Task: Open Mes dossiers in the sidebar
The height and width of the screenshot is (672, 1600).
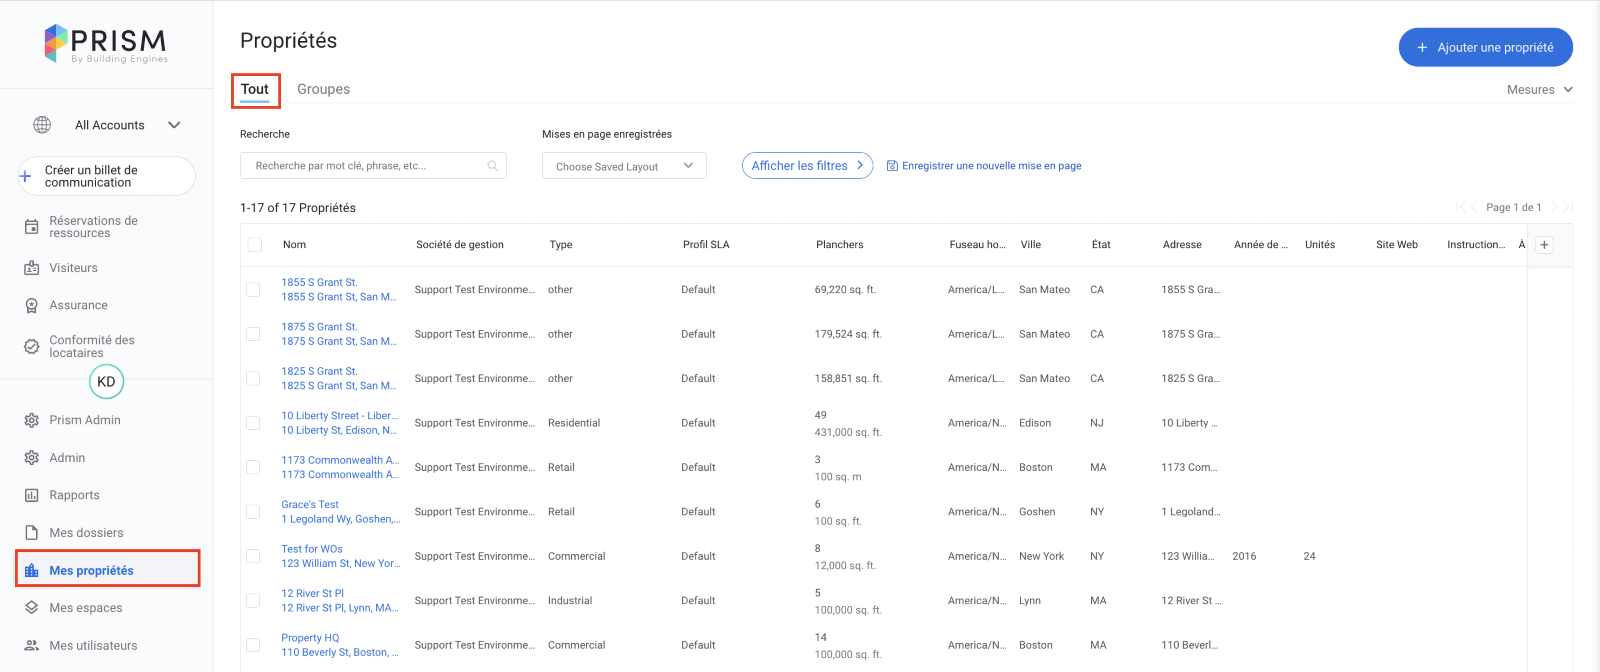Action: pyautogui.click(x=86, y=533)
